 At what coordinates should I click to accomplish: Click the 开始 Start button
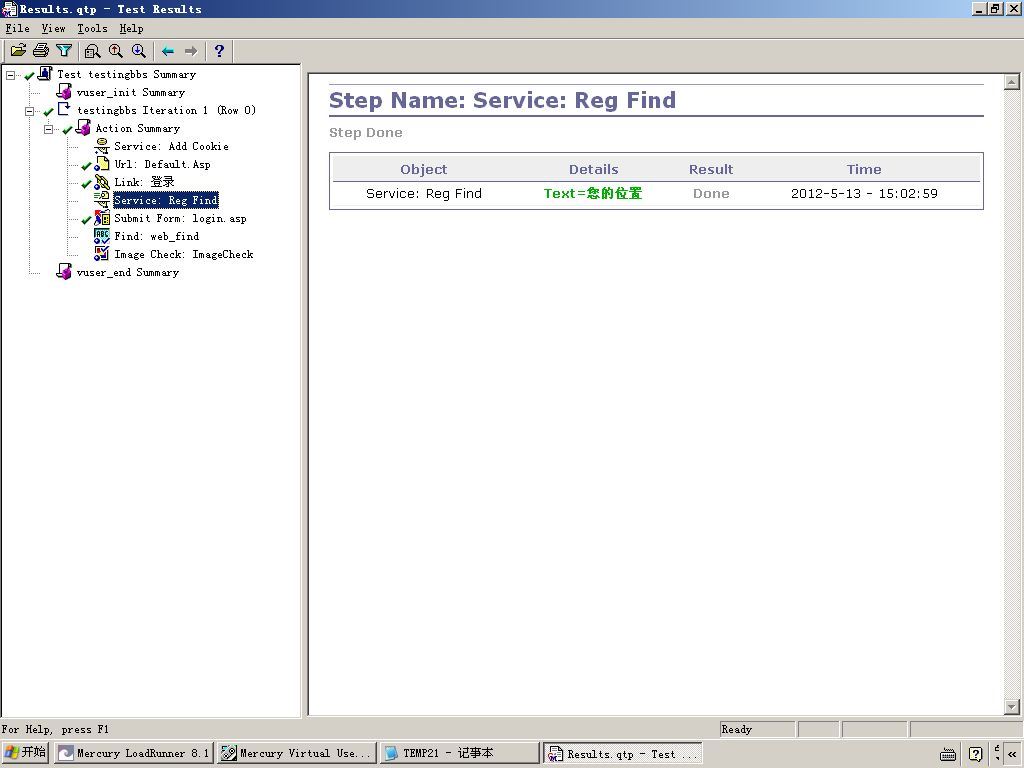tap(25, 753)
